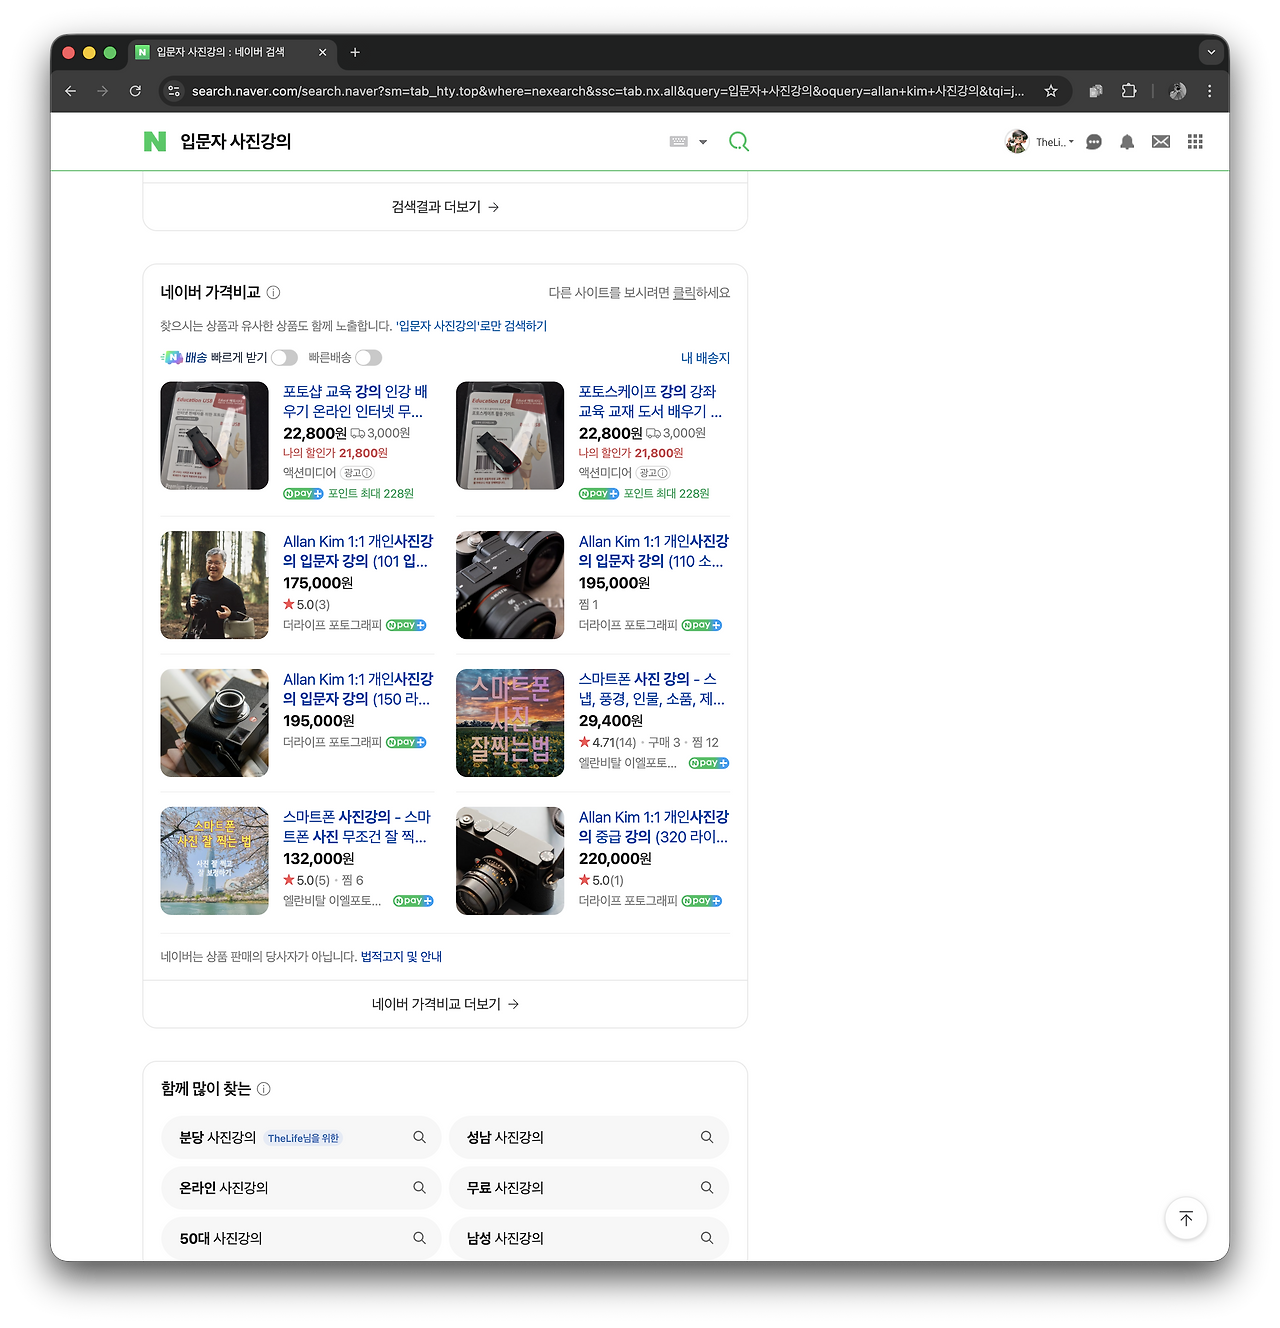Reload the page with refresh icon

click(x=135, y=91)
